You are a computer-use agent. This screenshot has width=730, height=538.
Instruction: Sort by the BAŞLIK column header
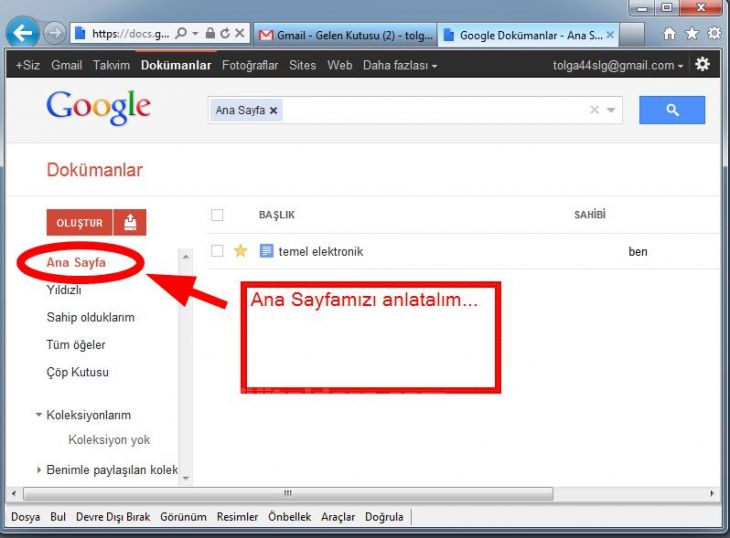coord(277,215)
